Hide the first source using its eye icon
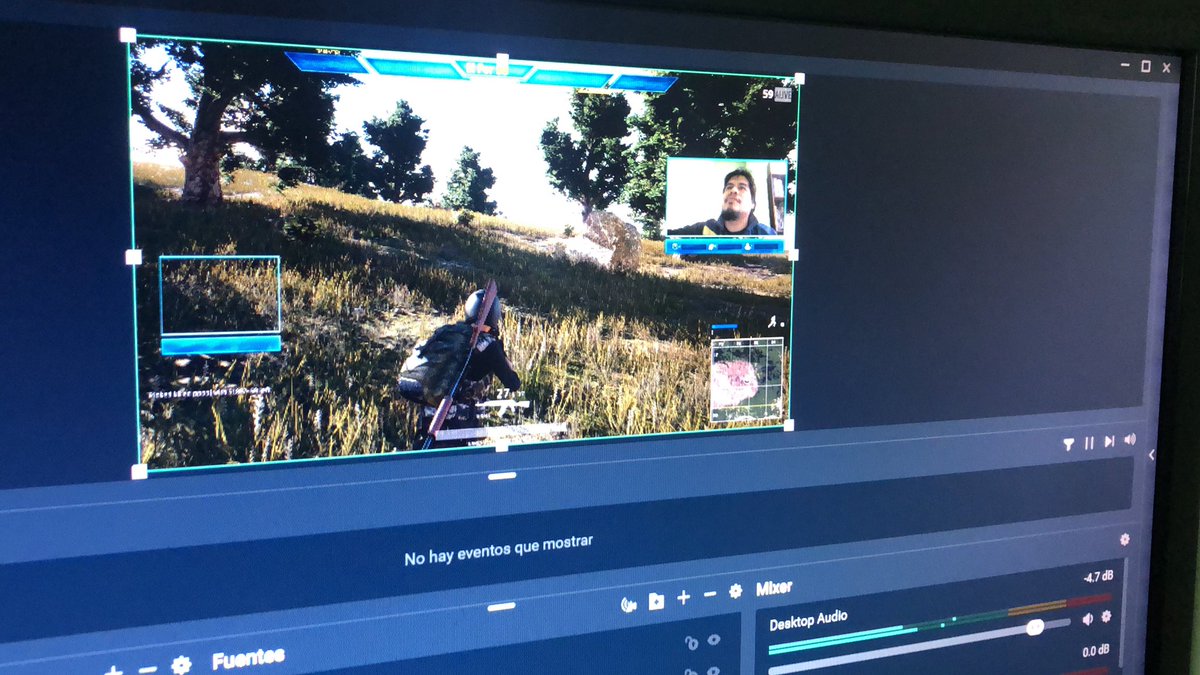 coord(714,640)
